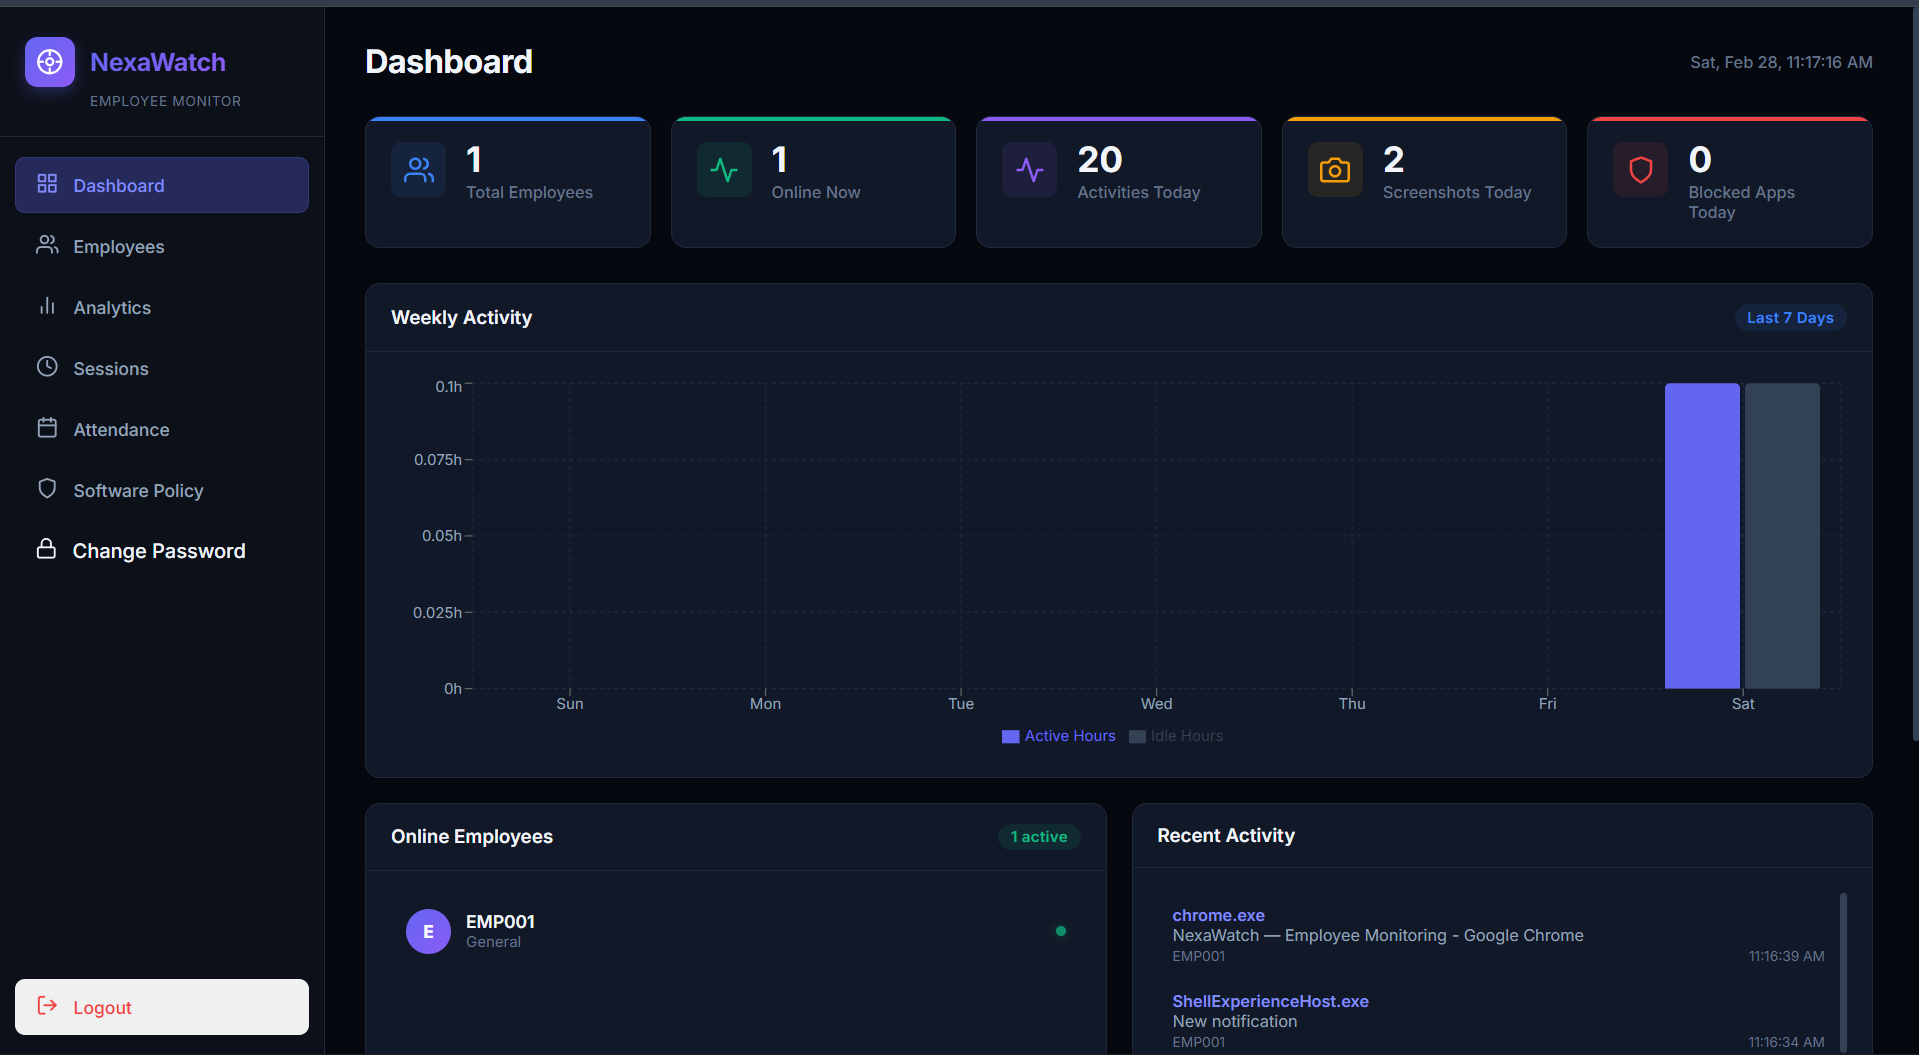
Task: Click the Sessions clock icon
Action: coord(47,368)
